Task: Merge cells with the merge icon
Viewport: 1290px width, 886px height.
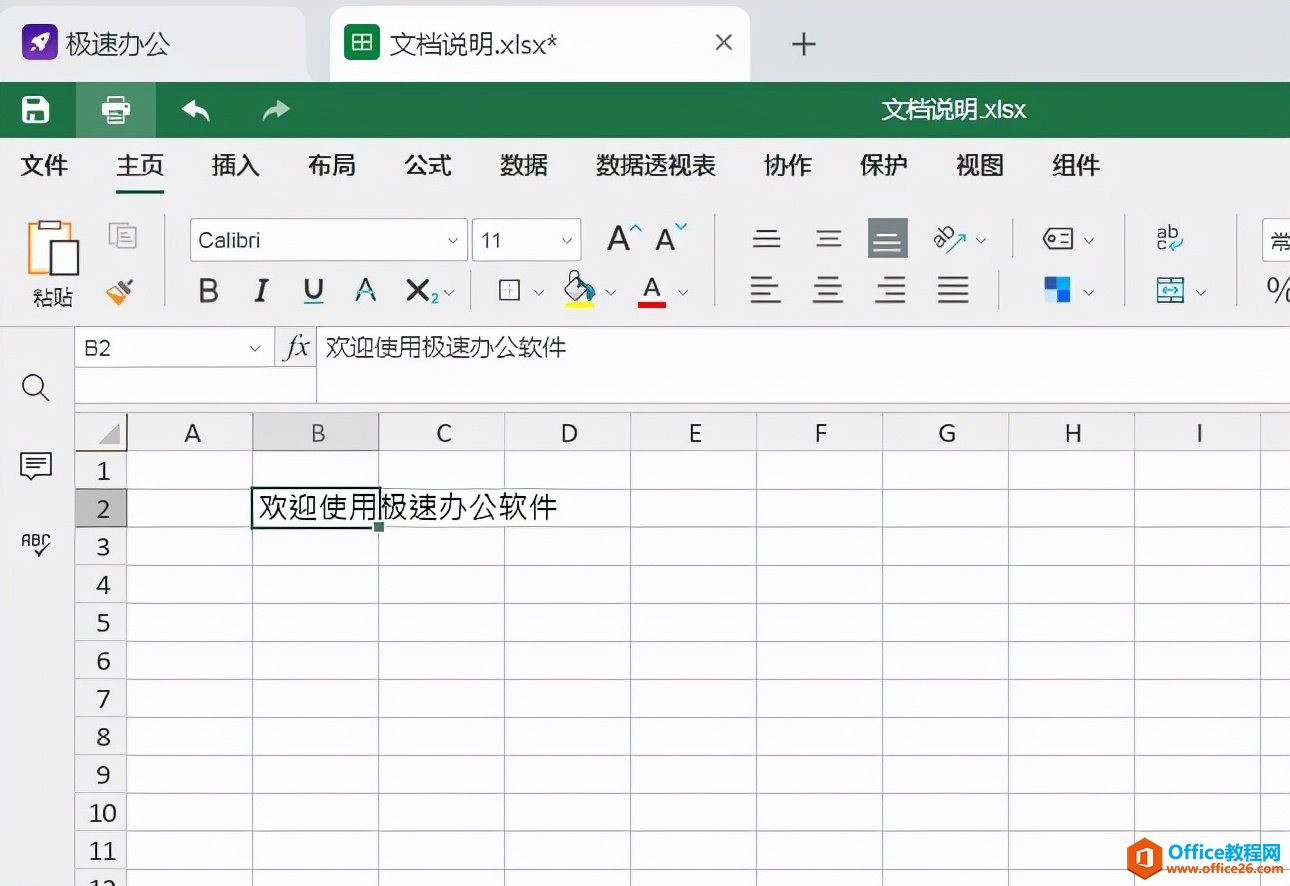Action: pyautogui.click(x=1170, y=291)
